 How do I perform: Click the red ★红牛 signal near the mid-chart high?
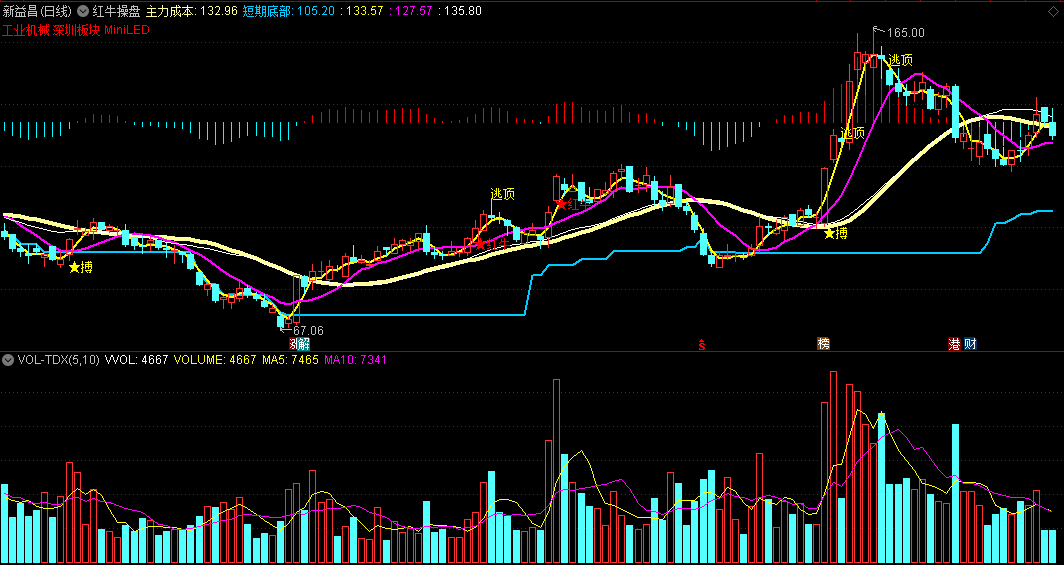pyautogui.click(x=573, y=203)
